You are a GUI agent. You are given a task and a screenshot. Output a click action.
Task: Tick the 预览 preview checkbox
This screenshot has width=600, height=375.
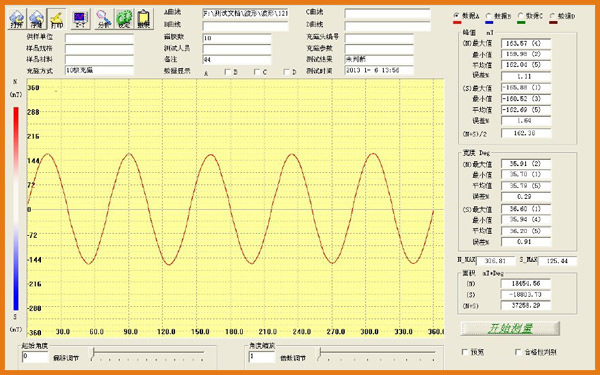[x=465, y=352]
